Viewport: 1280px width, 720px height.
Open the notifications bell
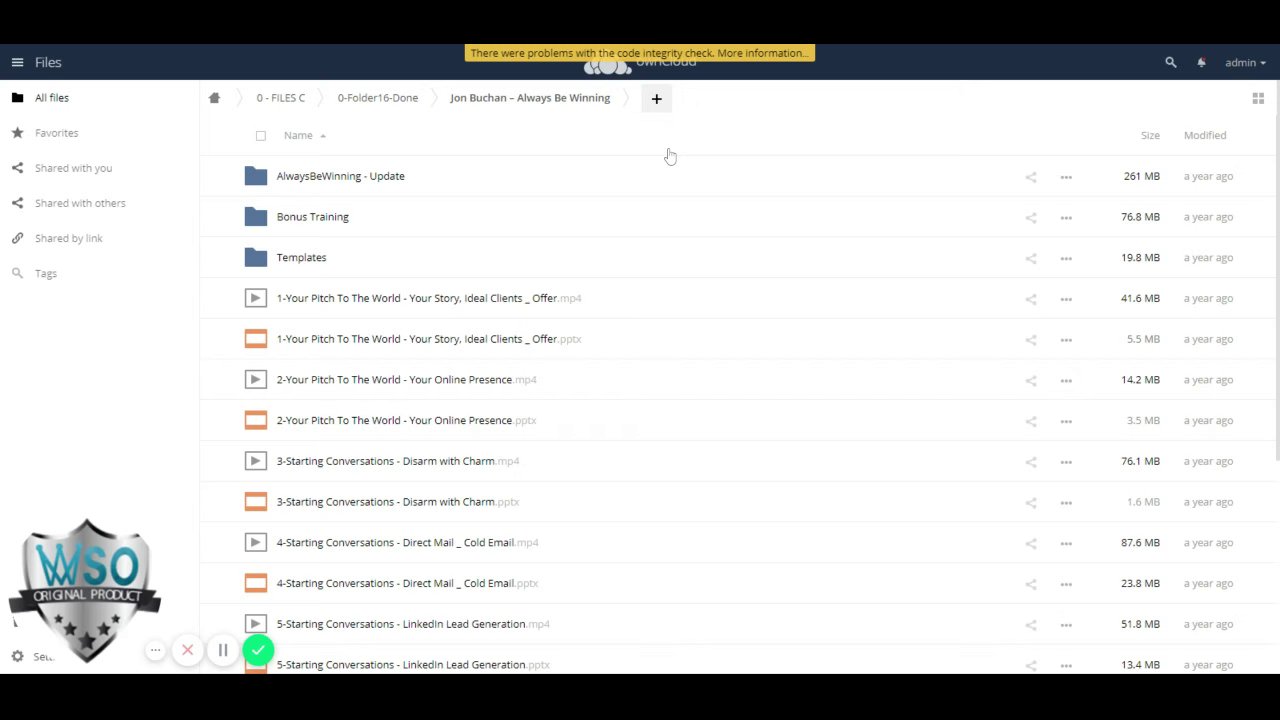click(1201, 62)
